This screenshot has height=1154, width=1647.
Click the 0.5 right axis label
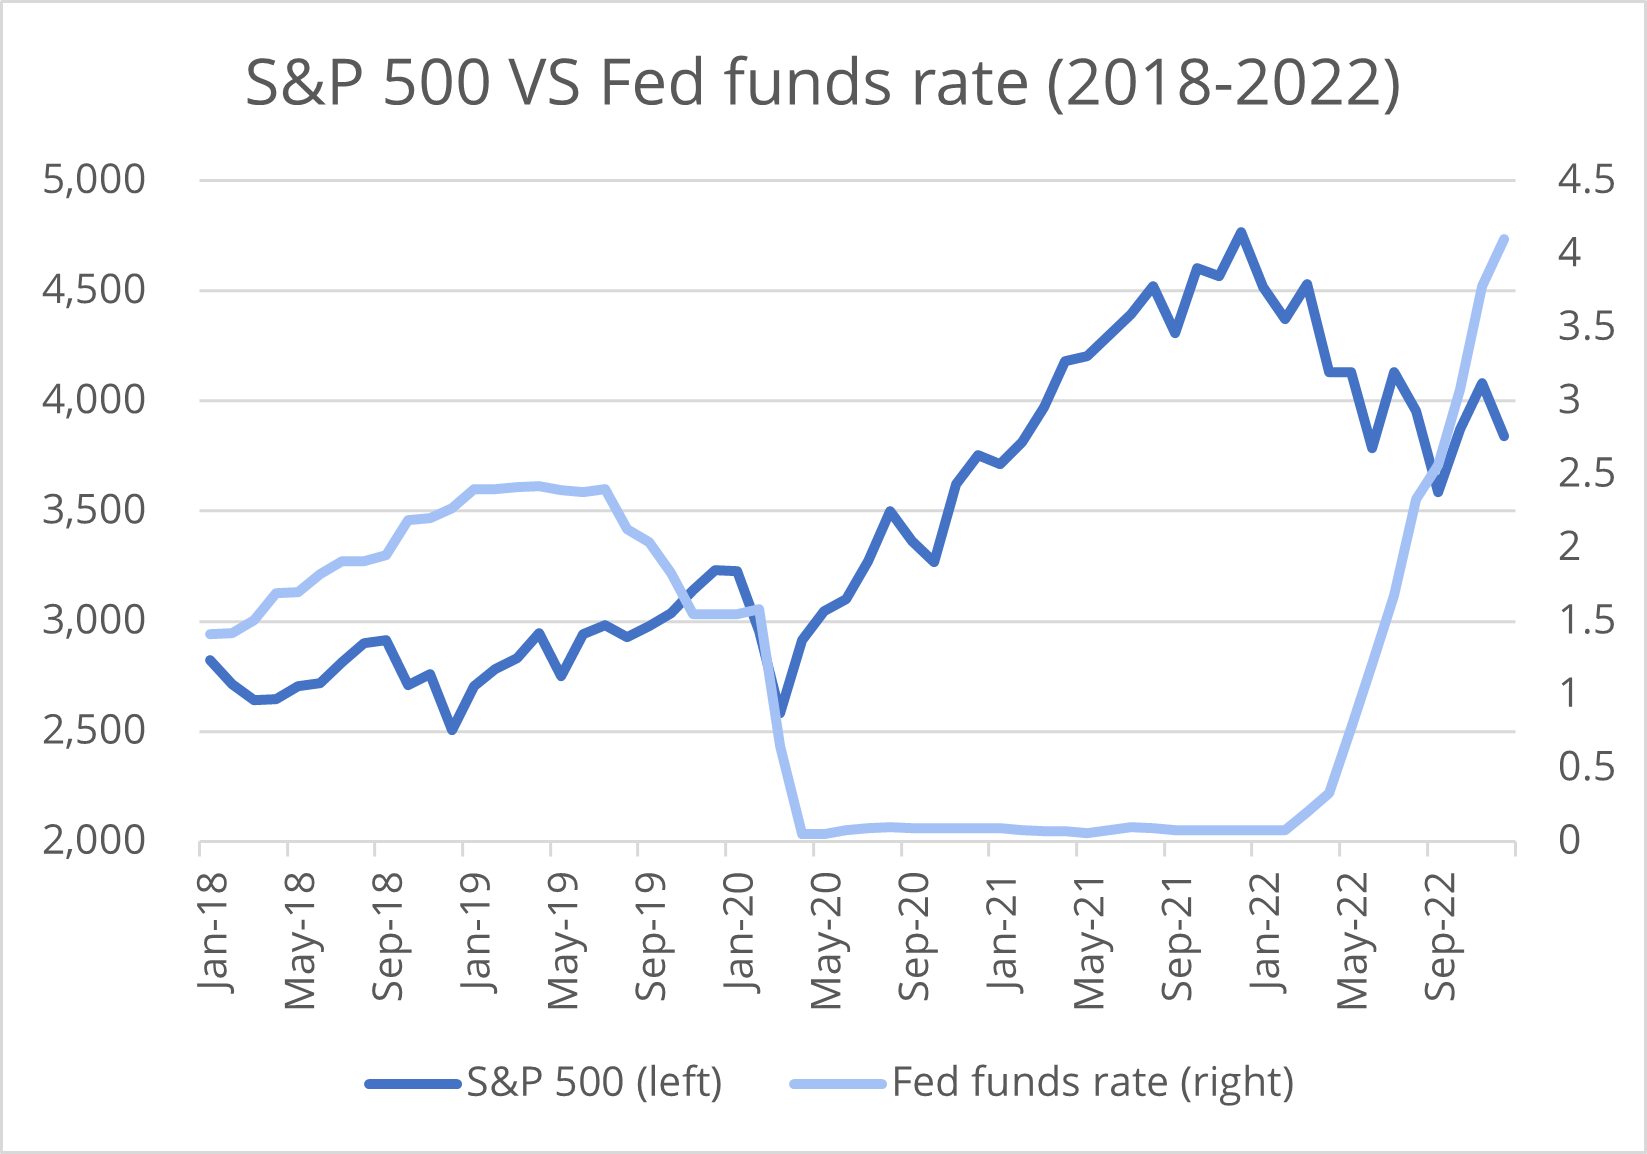tap(1586, 767)
